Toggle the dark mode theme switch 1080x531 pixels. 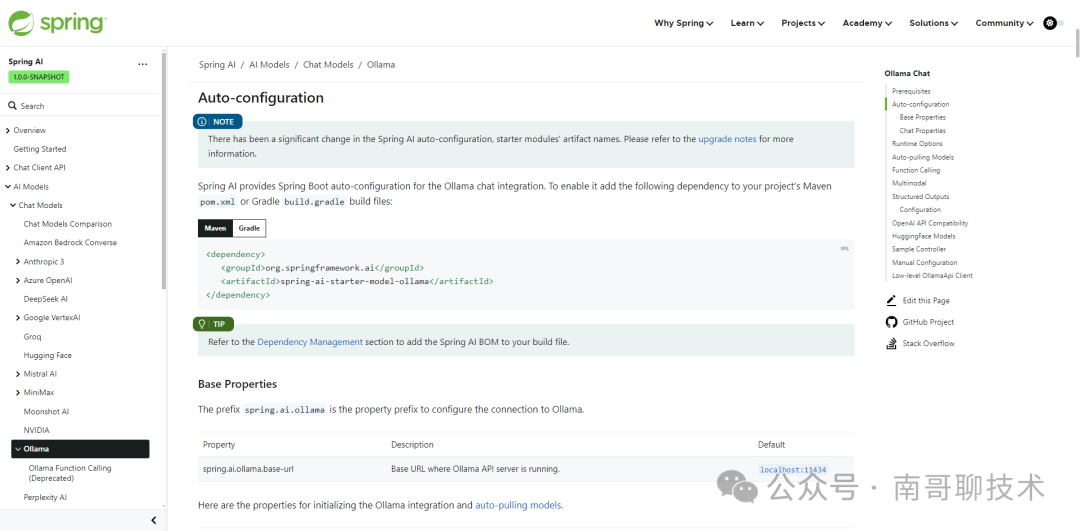coord(1056,23)
